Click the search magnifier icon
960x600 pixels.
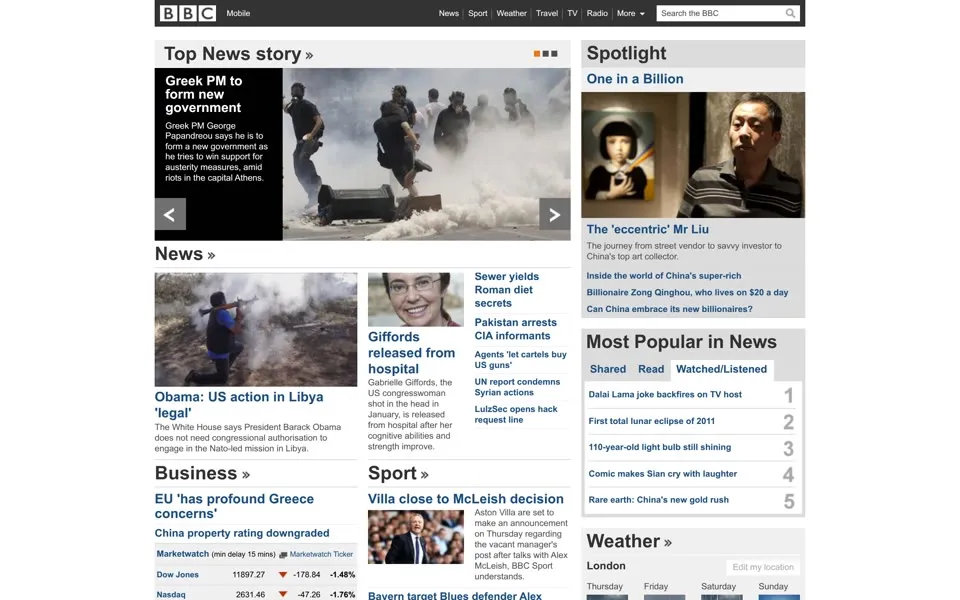(x=790, y=13)
